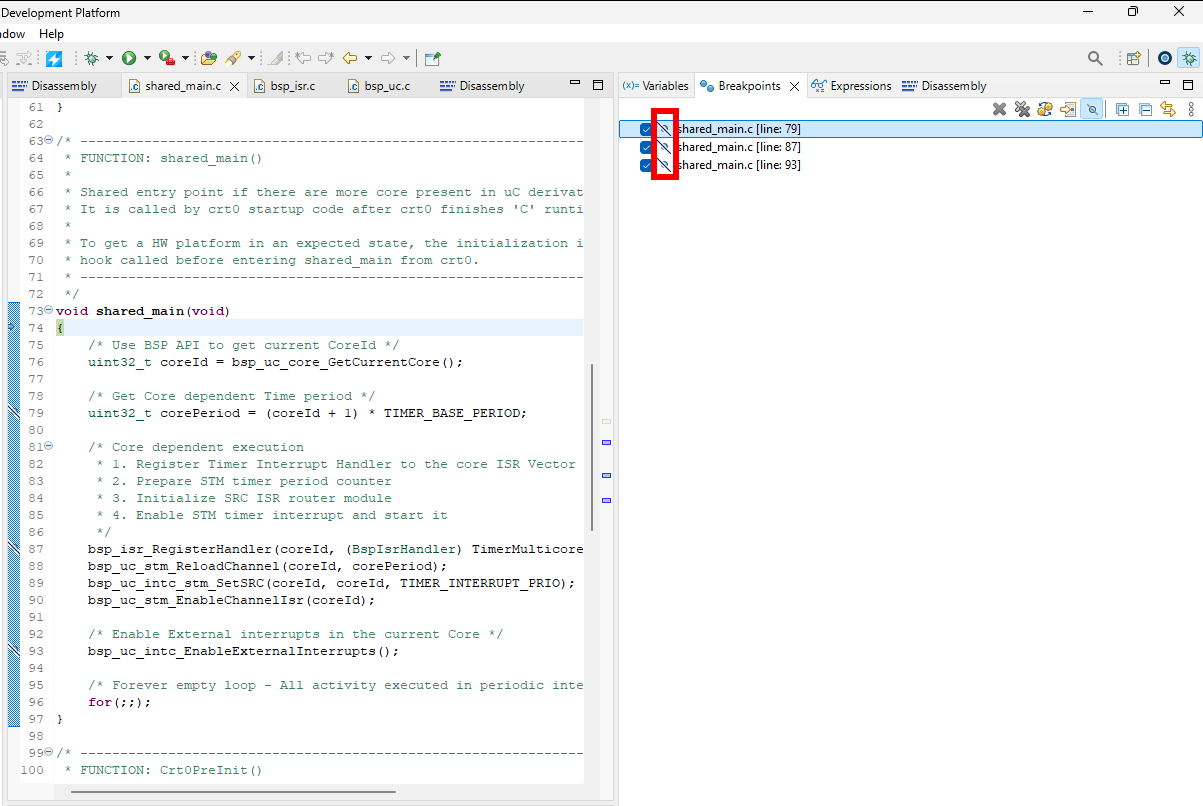Toggle breakpoint checkbox for line 93

pyautogui.click(x=646, y=165)
